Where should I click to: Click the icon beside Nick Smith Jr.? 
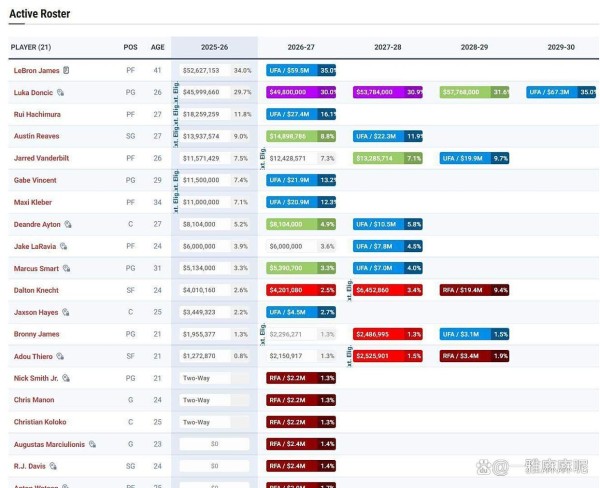click(x=66, y=379)
